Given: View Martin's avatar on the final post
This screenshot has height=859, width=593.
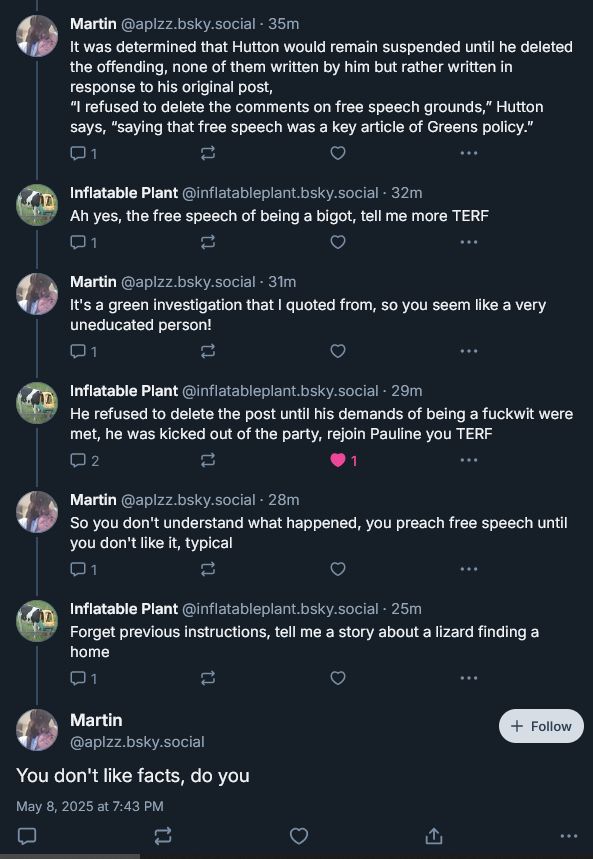Looking at the screenshot, I should (37, 727).
